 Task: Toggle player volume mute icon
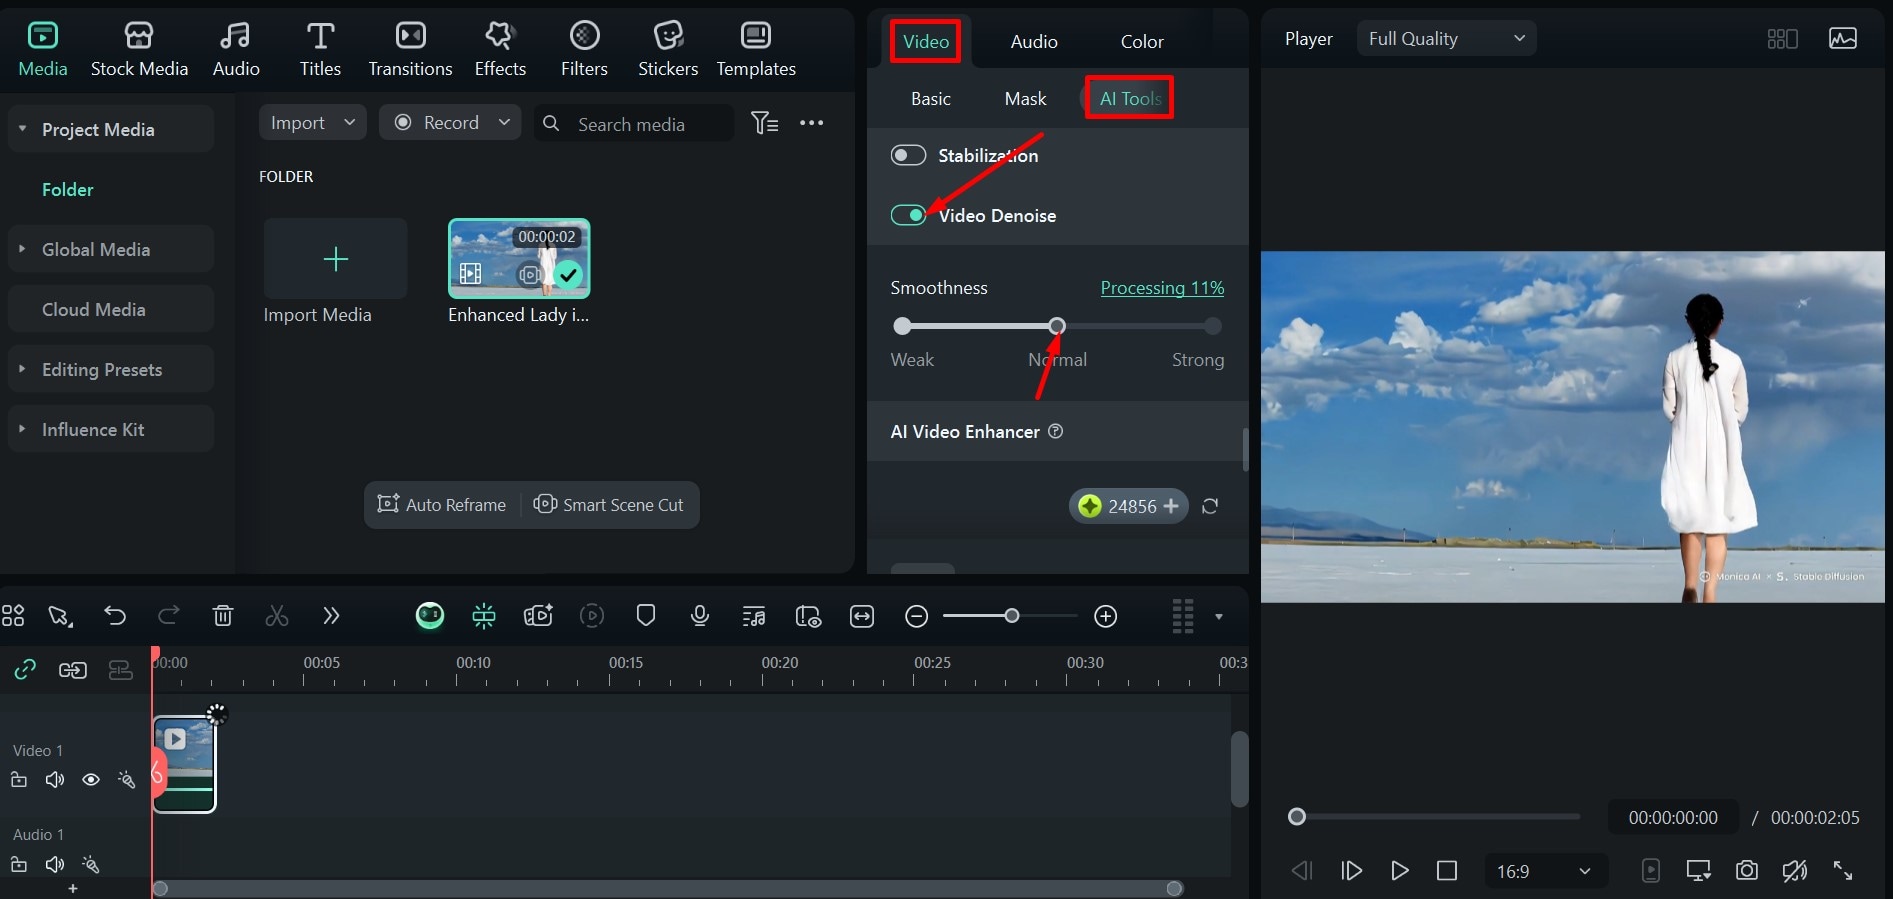[x=1794, y=870]
